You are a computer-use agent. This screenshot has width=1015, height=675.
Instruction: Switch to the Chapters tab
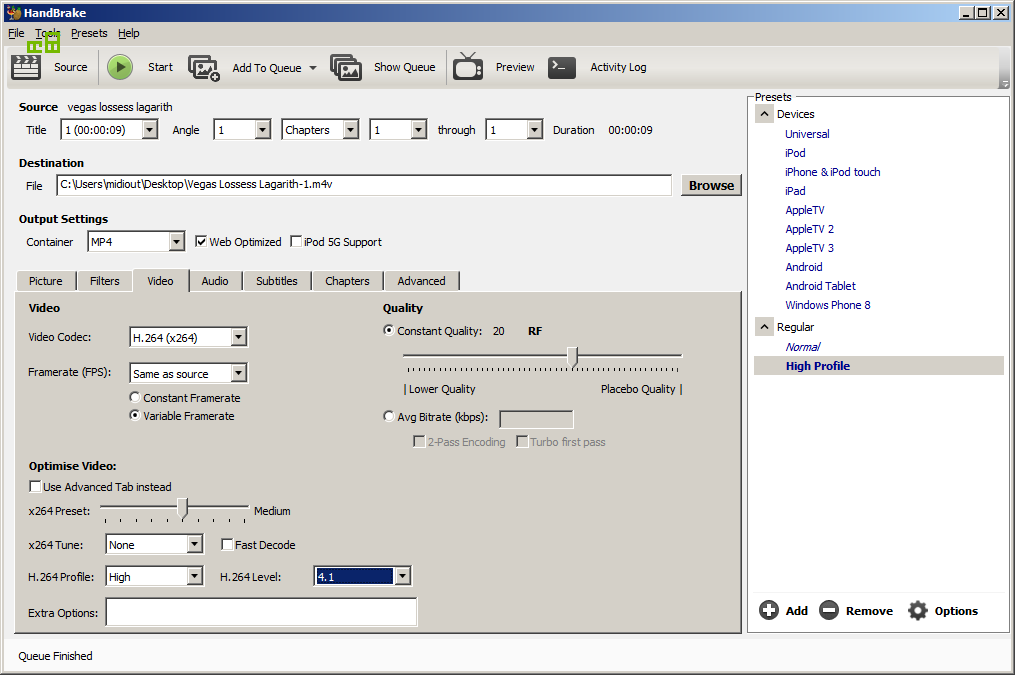click(x=347, y=281)
